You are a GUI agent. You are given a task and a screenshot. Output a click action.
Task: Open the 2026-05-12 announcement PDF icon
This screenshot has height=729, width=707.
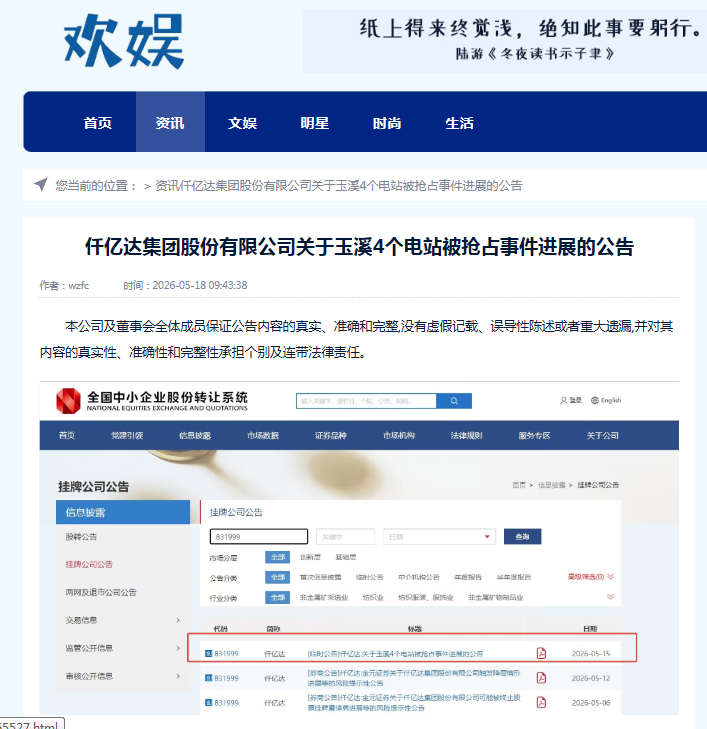pos(541,678)
